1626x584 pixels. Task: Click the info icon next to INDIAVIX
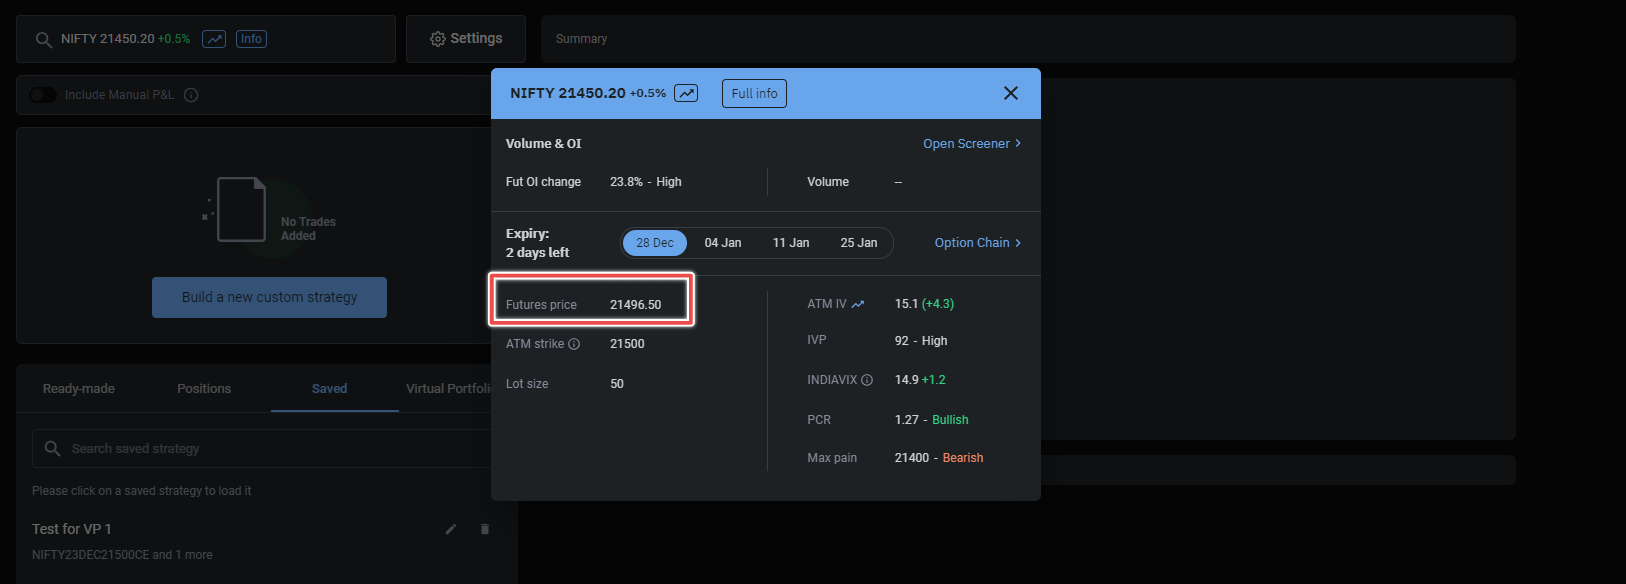coord(867,380)
